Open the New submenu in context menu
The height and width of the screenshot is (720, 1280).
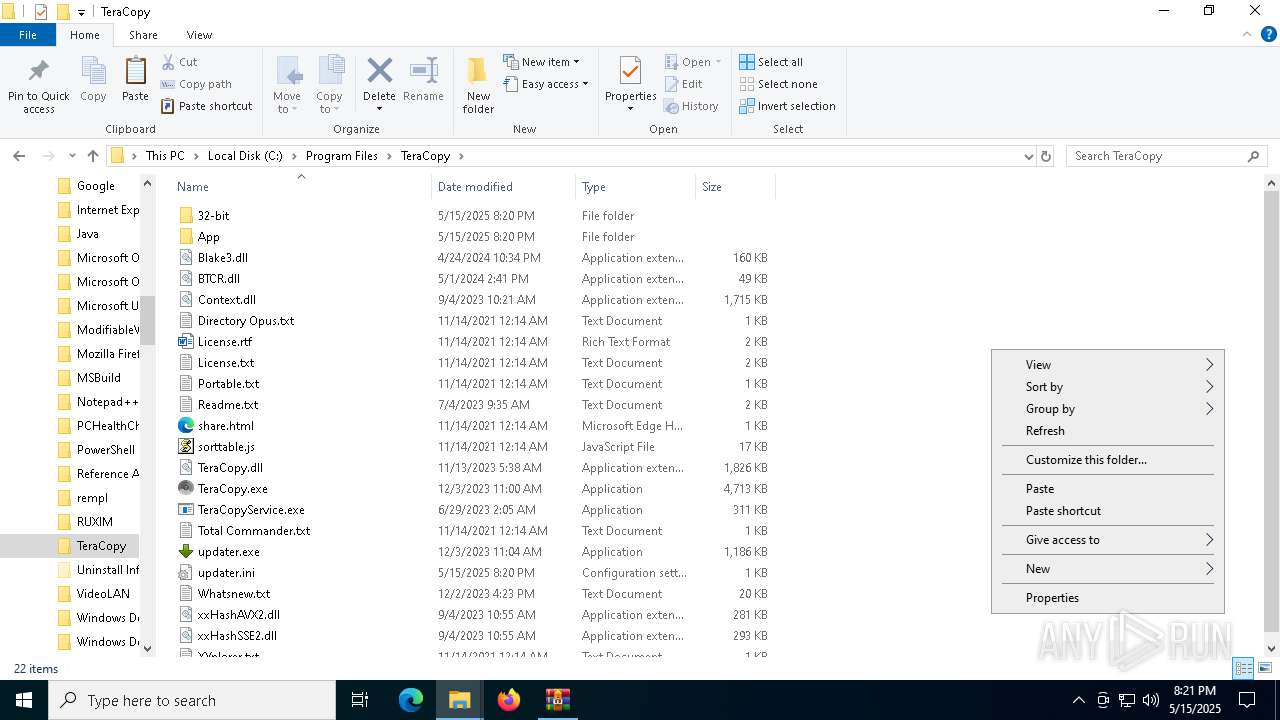(x=1108, y=569)
